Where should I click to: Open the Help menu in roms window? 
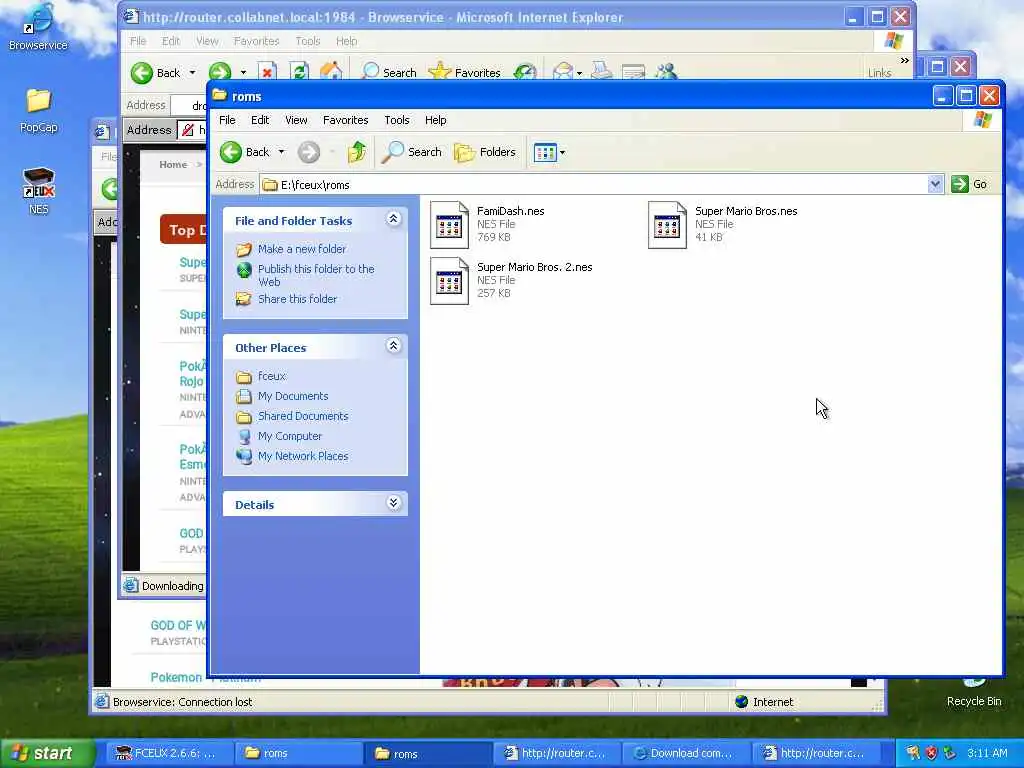tap(436, 120)
